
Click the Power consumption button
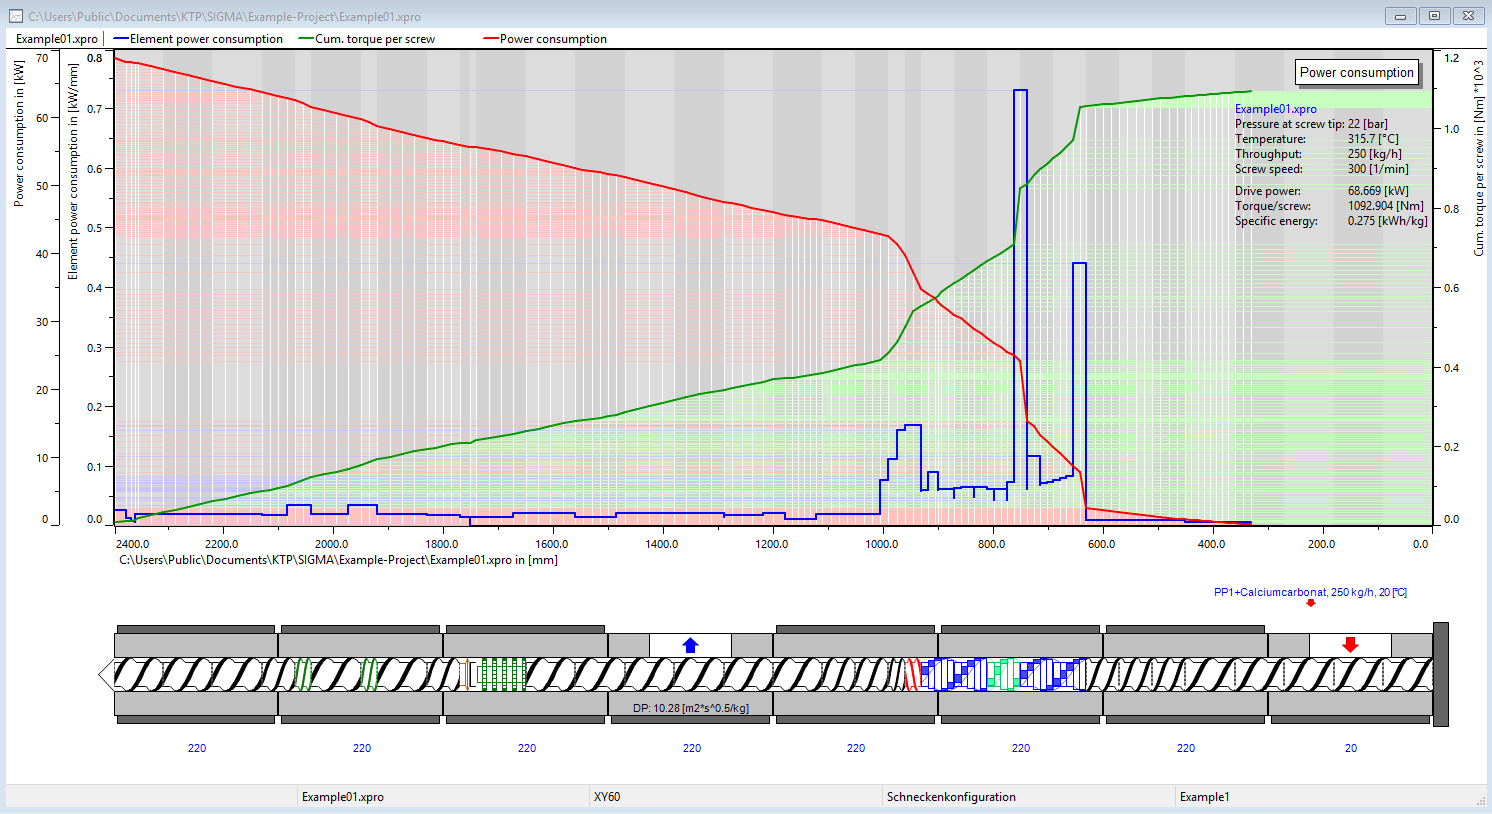[1357, 72]
